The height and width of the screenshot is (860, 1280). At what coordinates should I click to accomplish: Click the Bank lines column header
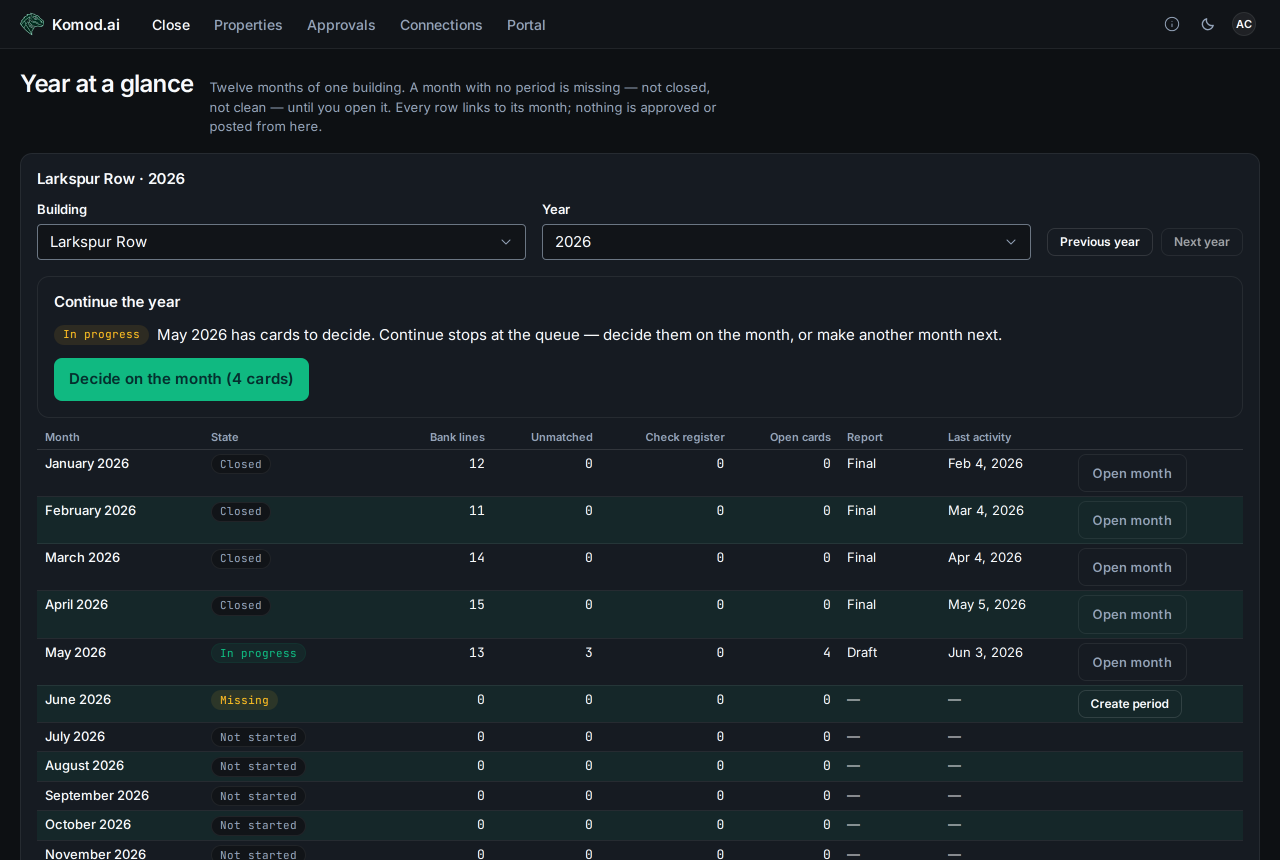[x=457, y=437]
